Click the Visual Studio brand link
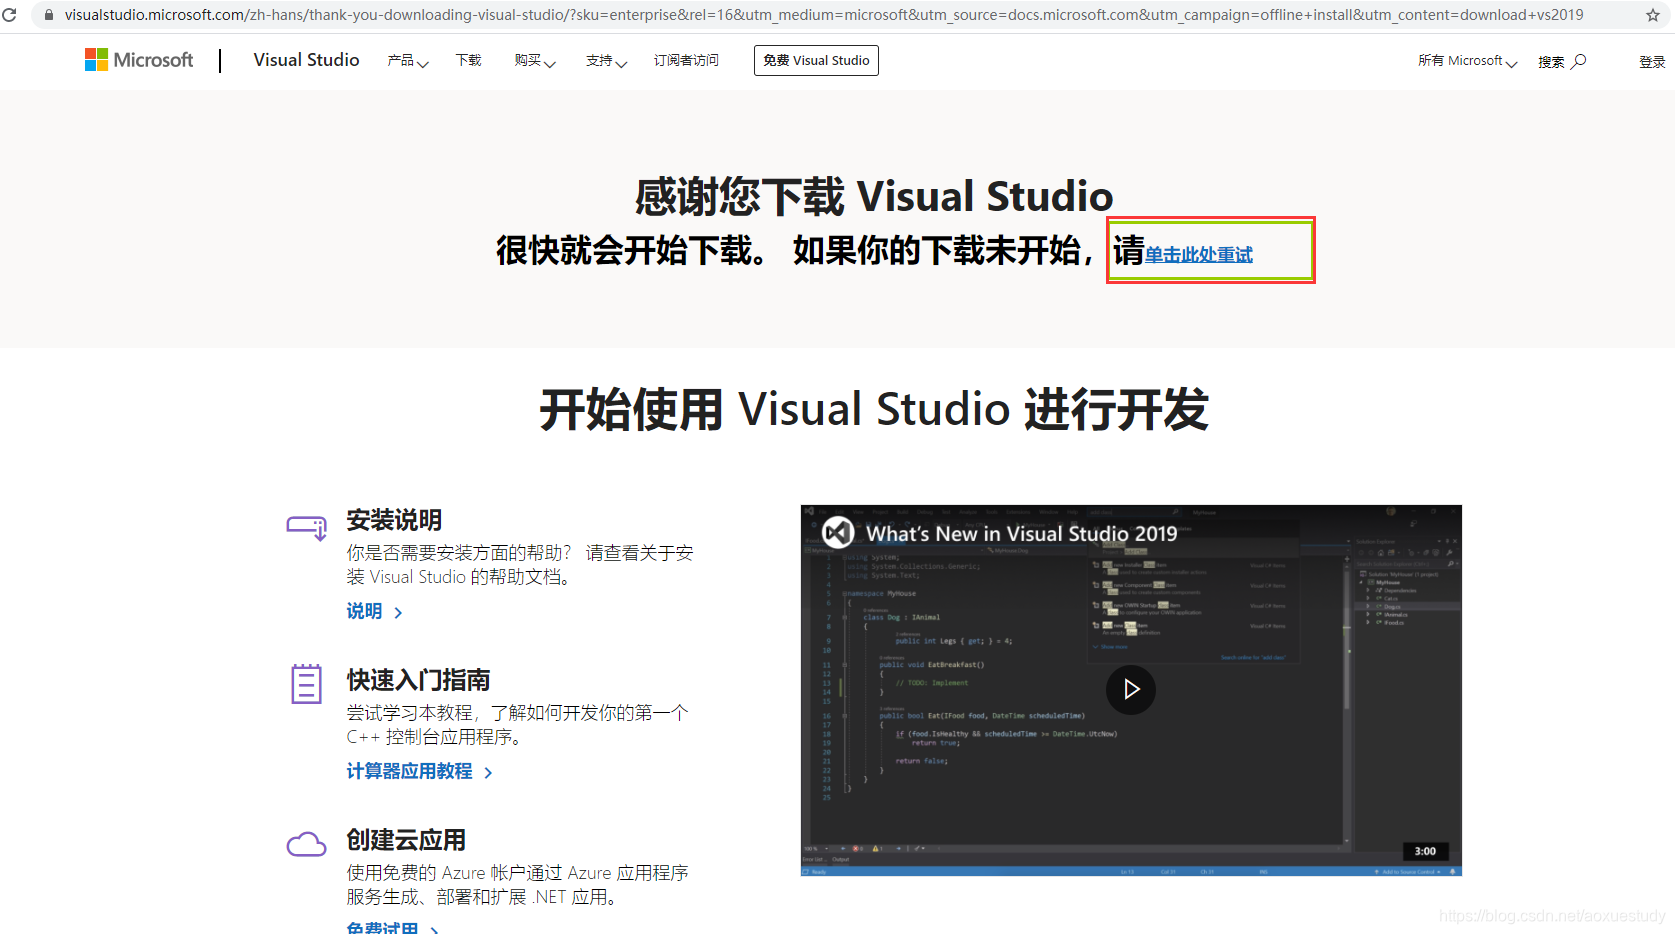Image resolution: width=1675 pixels, height=934 pixels. pyautogui.click(x=306, y=60)
